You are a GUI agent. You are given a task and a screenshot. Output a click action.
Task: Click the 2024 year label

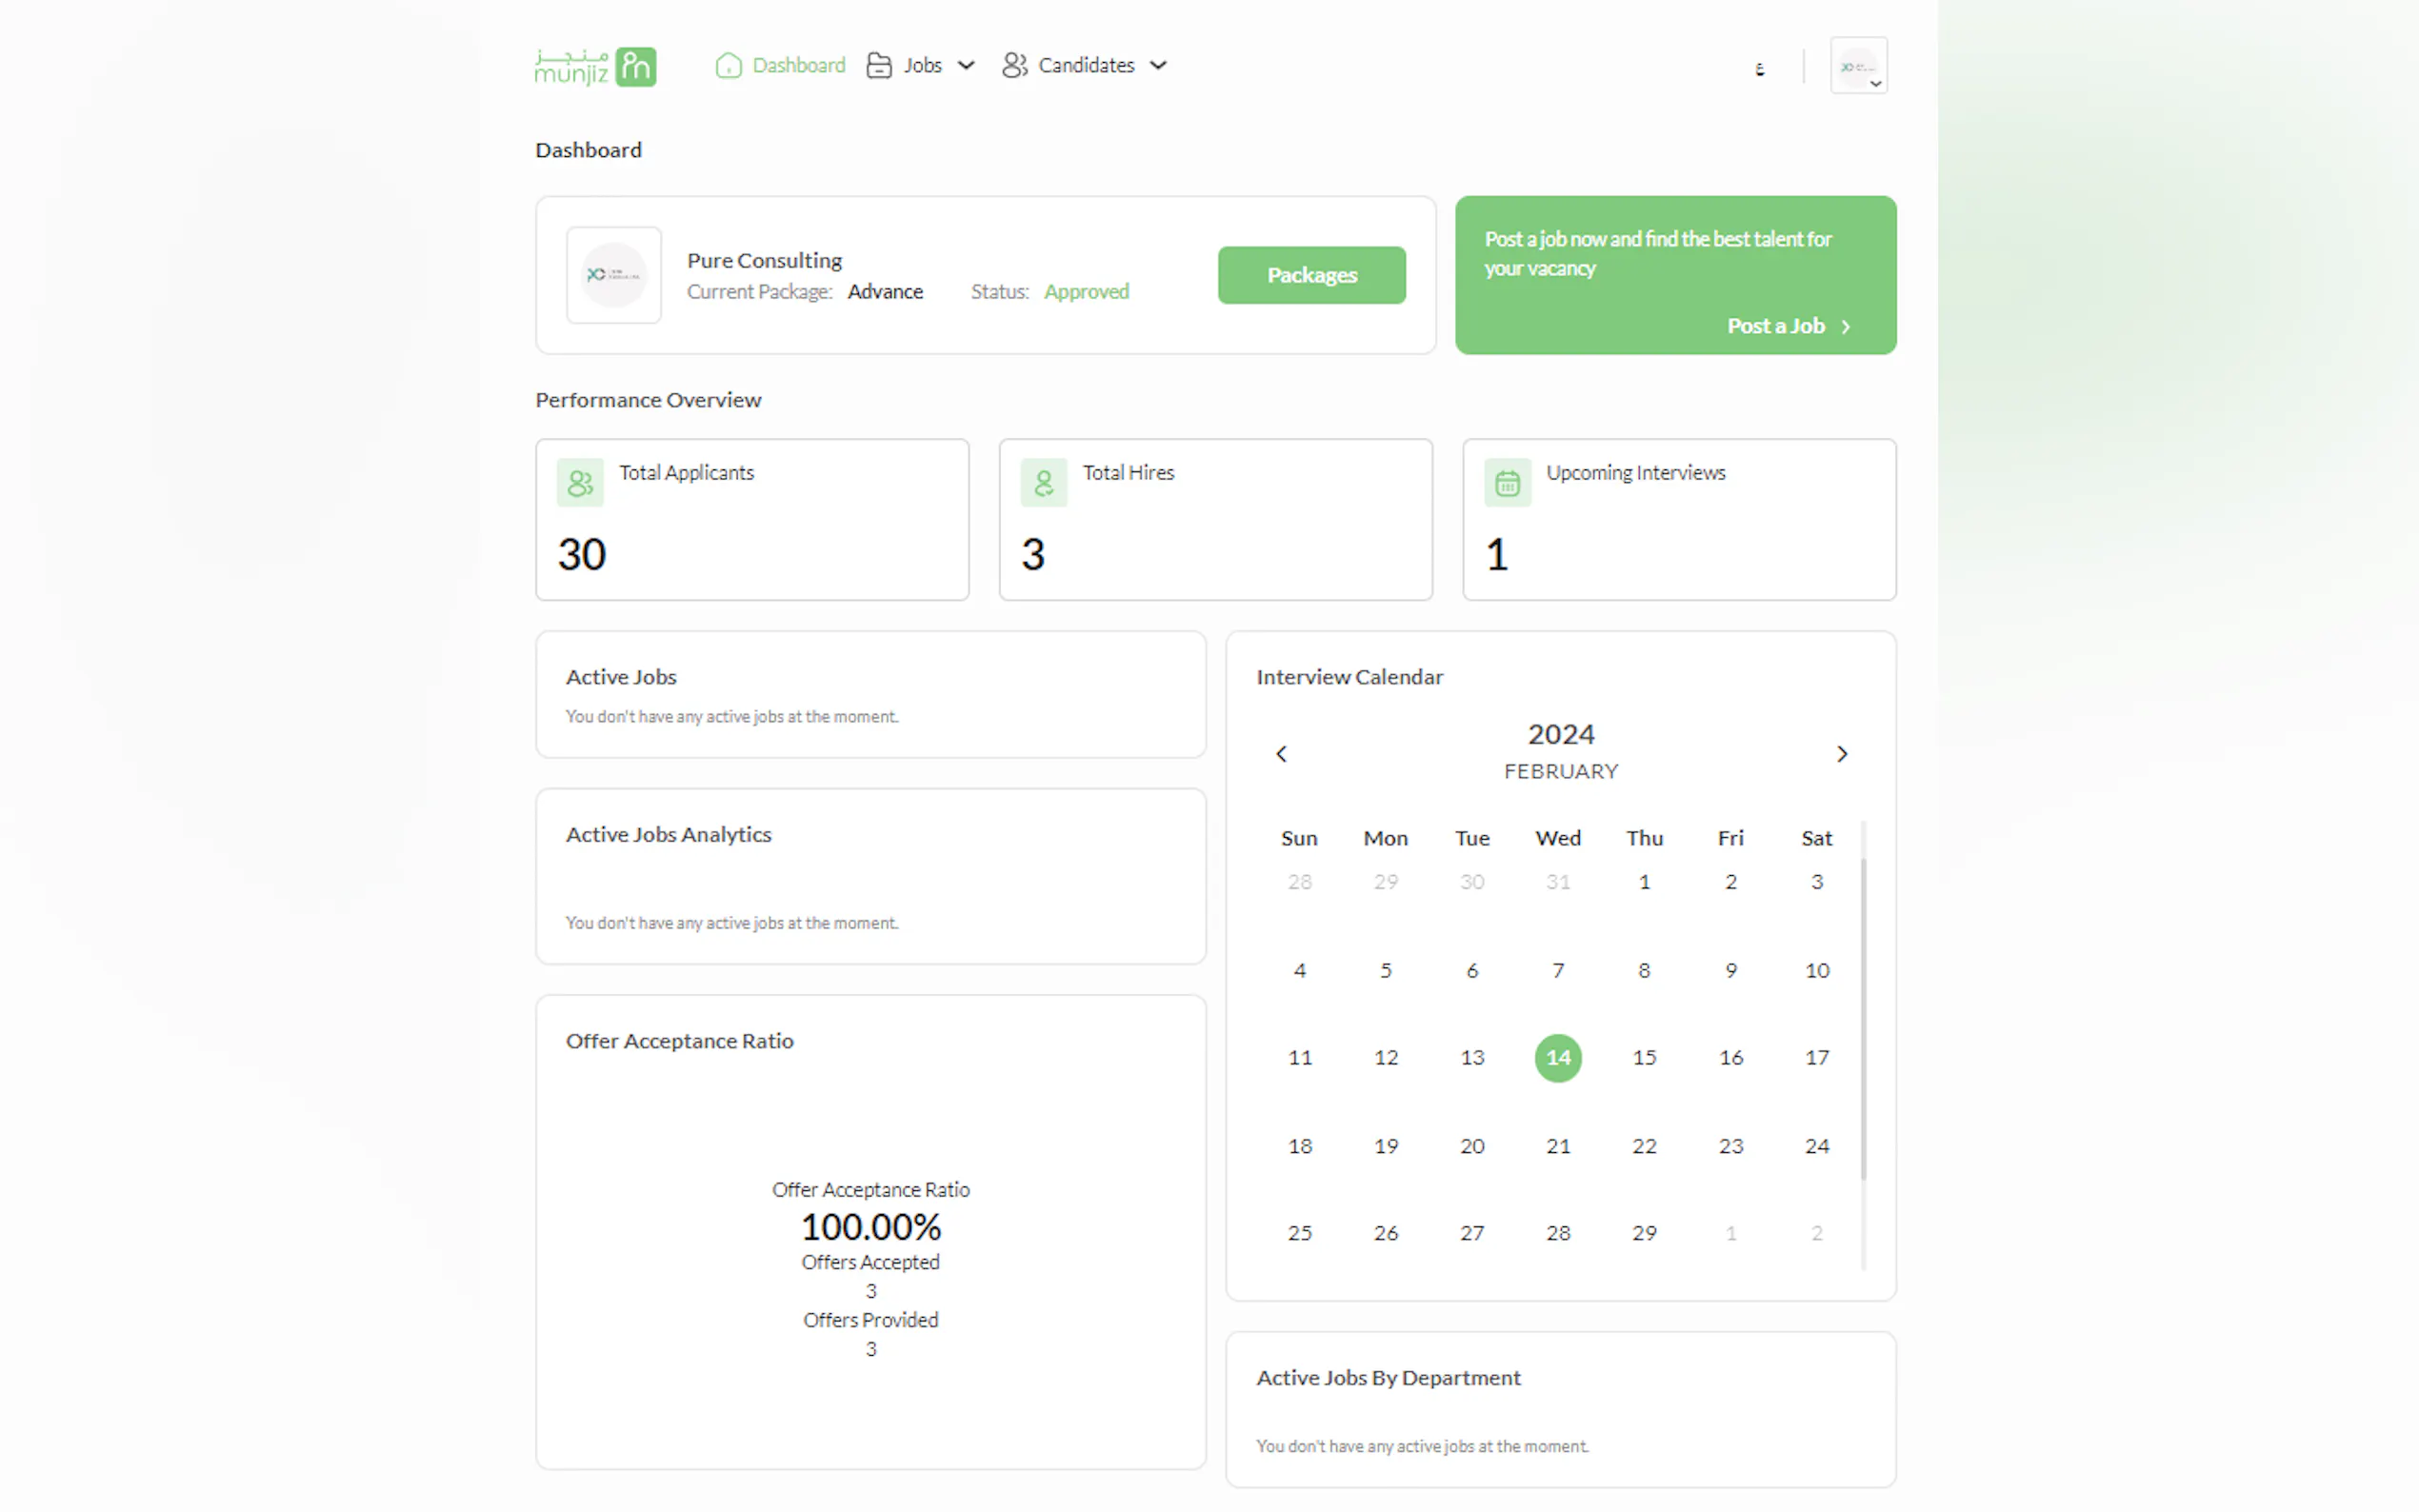(1561, 735)
